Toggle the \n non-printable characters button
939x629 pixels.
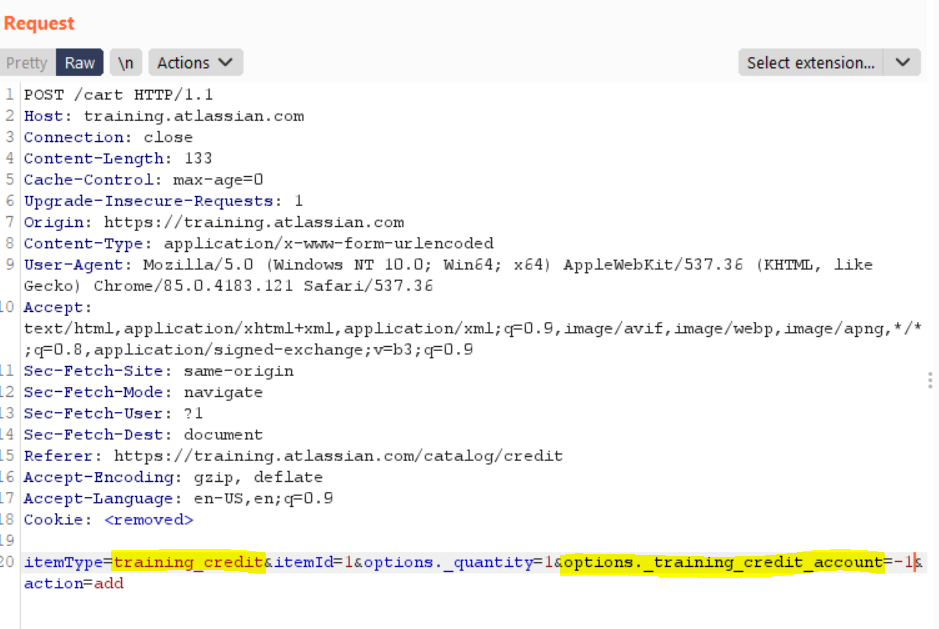click(x=125, y=63)
